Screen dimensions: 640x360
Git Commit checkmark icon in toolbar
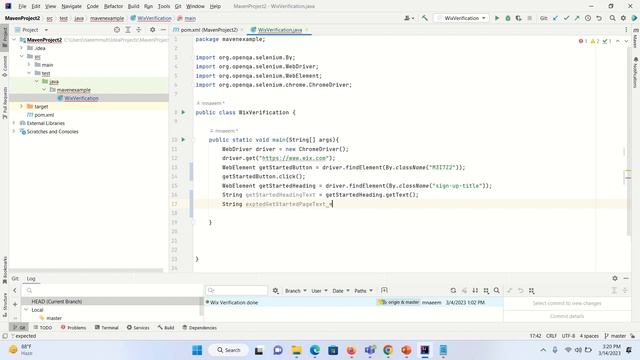[x=566, y=18]
